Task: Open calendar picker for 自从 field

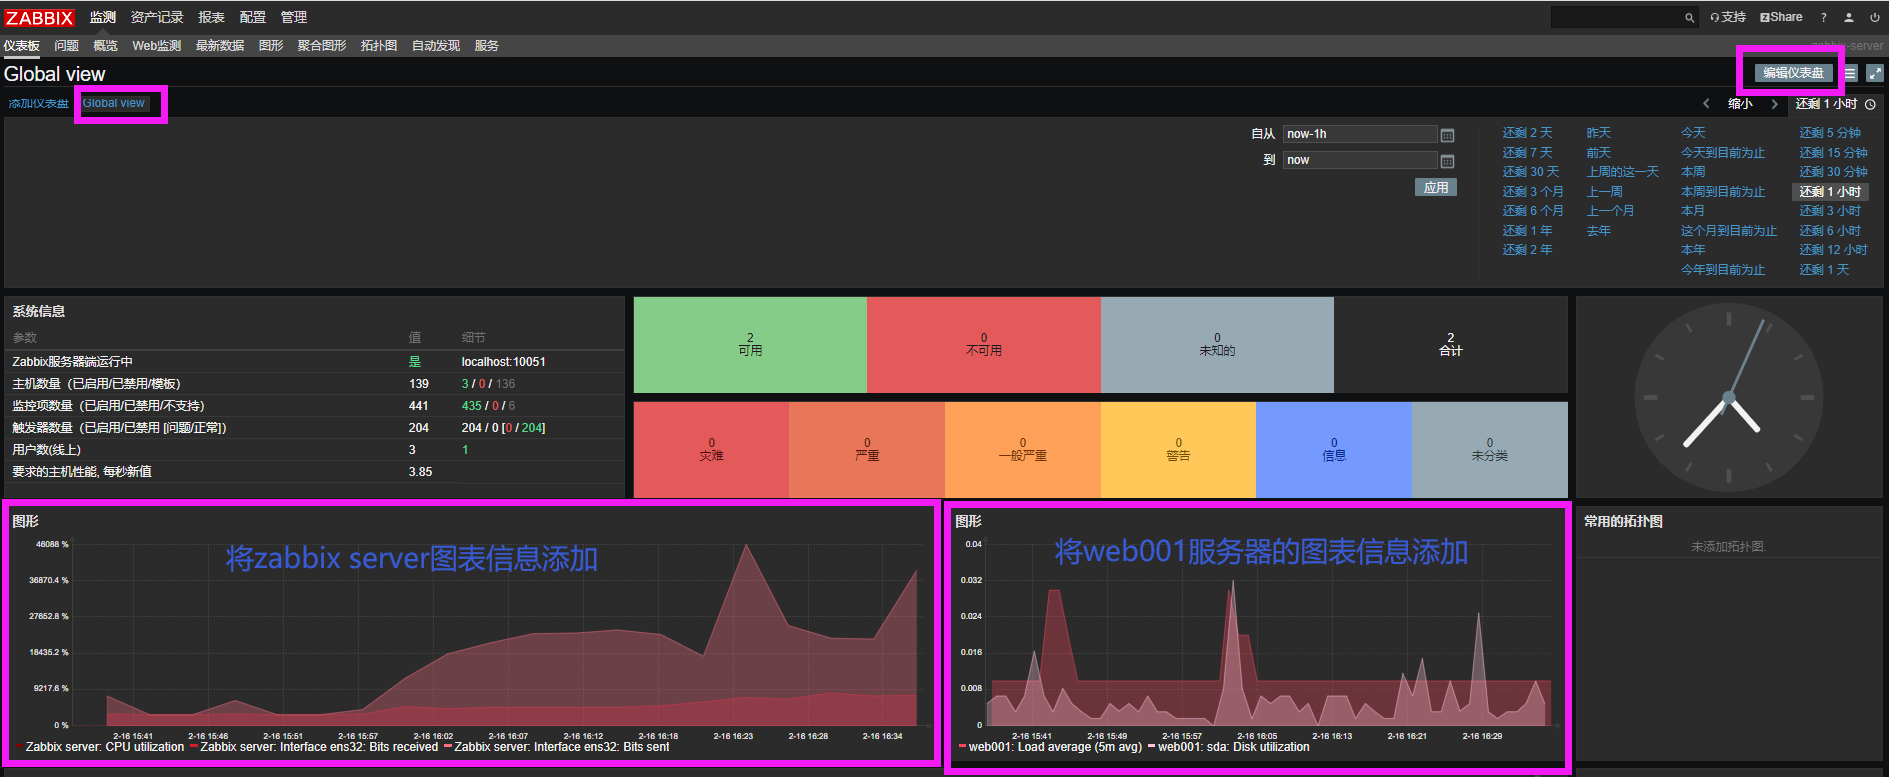Action: tap(1447, 135)
